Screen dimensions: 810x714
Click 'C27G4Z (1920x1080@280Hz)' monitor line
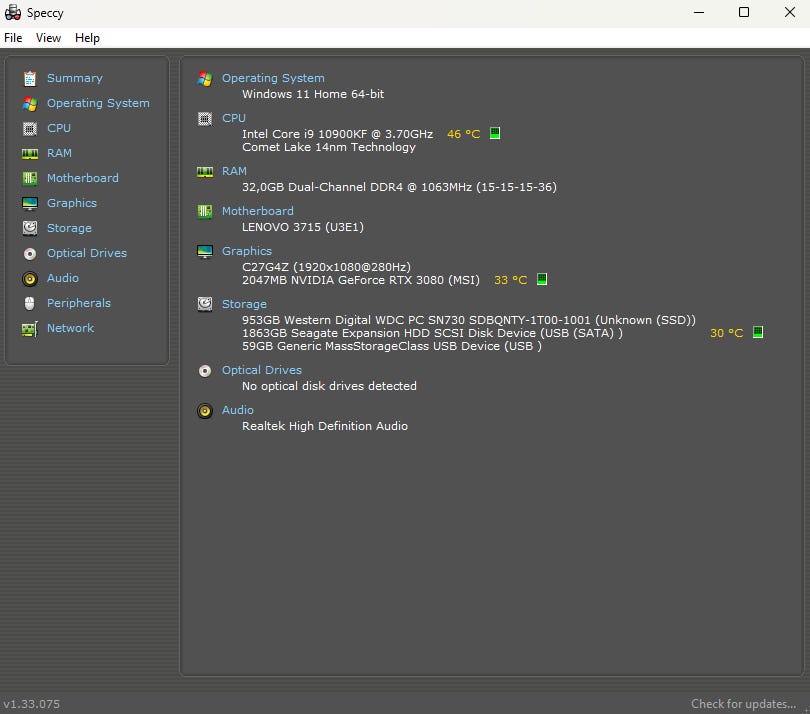click(326, 267)
